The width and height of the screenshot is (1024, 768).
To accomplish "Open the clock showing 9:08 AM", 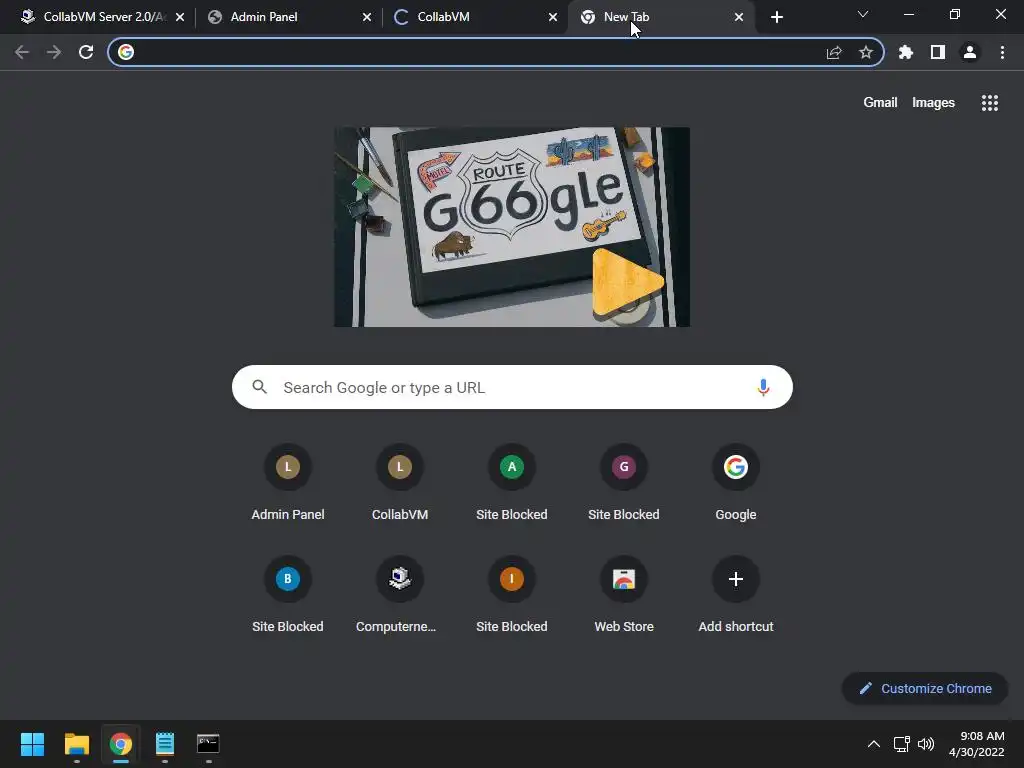I will 976,744.
